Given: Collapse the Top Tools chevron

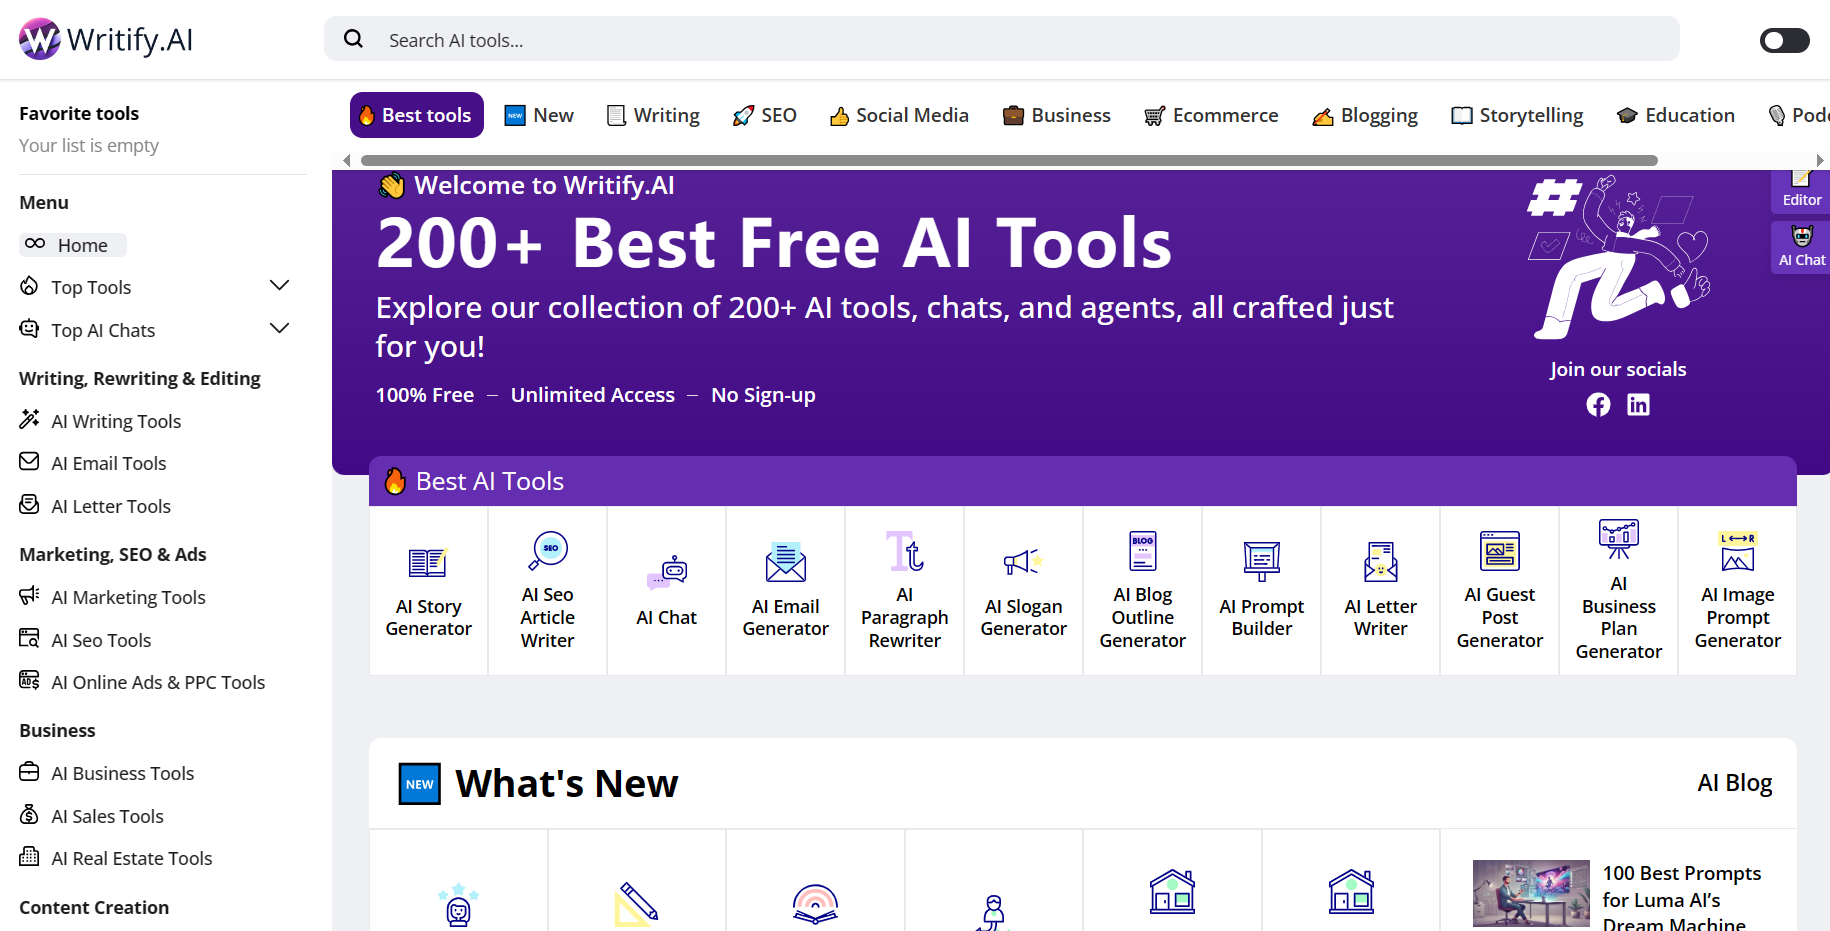Looking at the screenshot, I should click(x=279, y=286).
